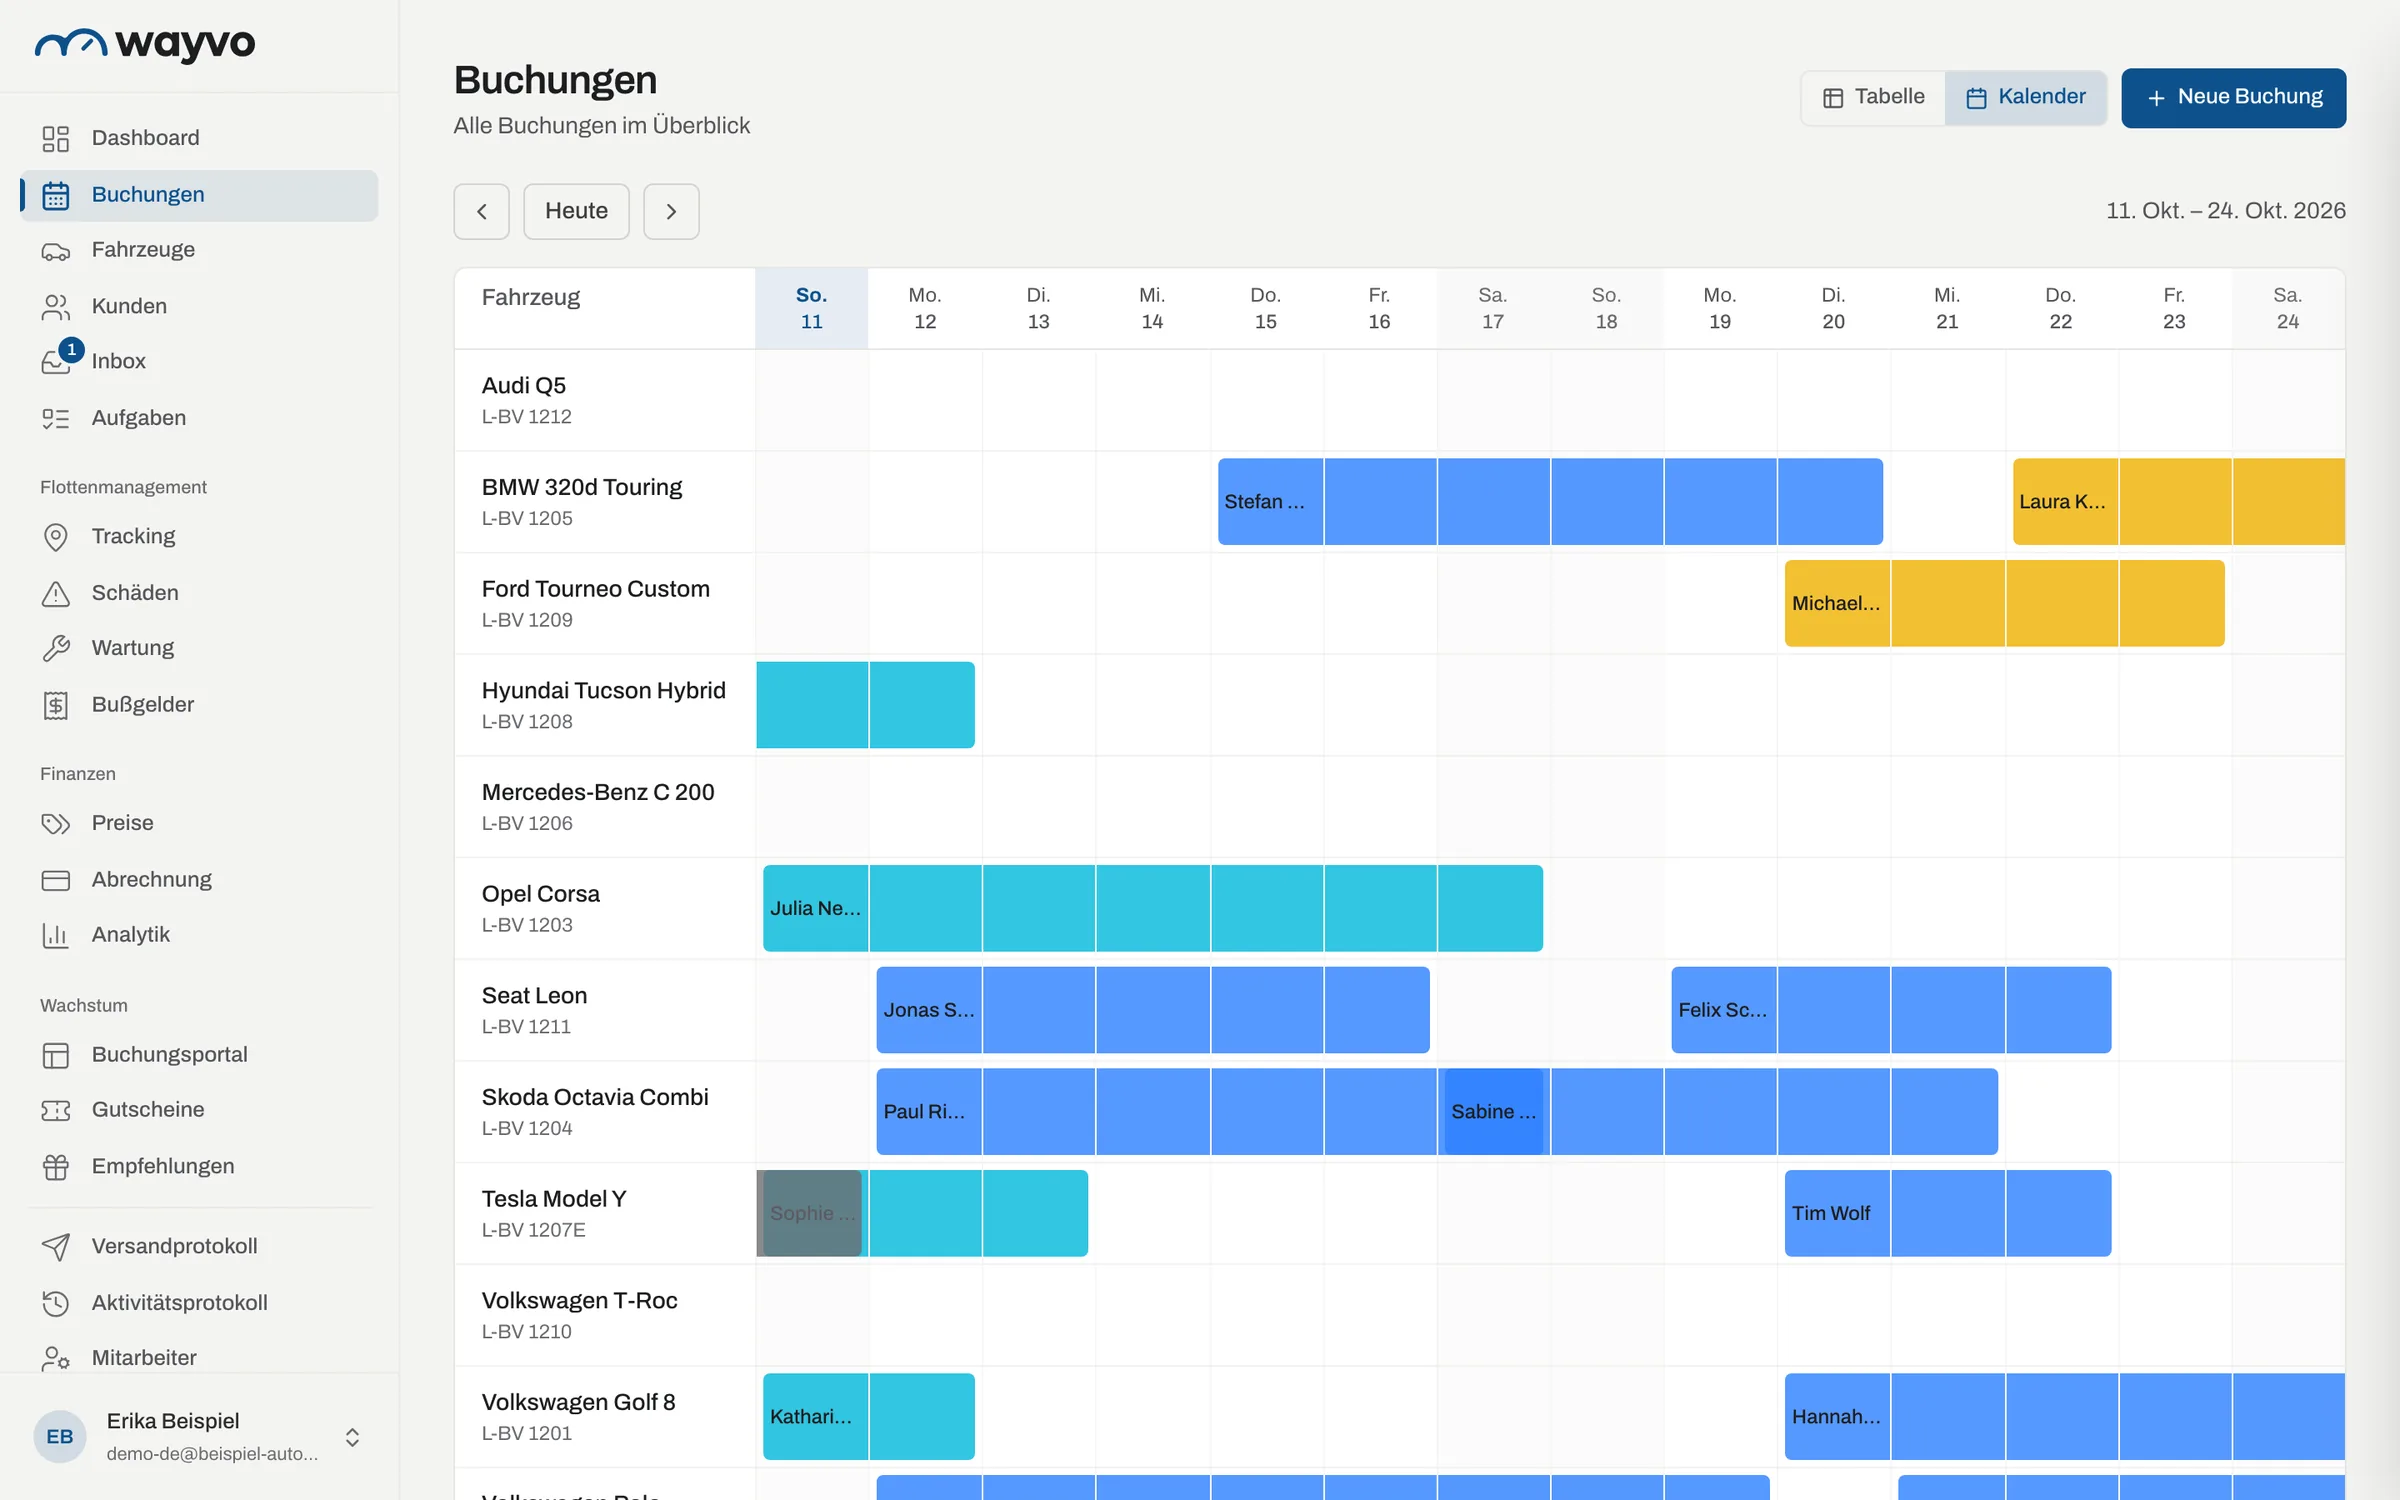Click the Versandprotokoll paper plane icon
This screenshot has width=2400, height=1500.
coord(56,1246)
